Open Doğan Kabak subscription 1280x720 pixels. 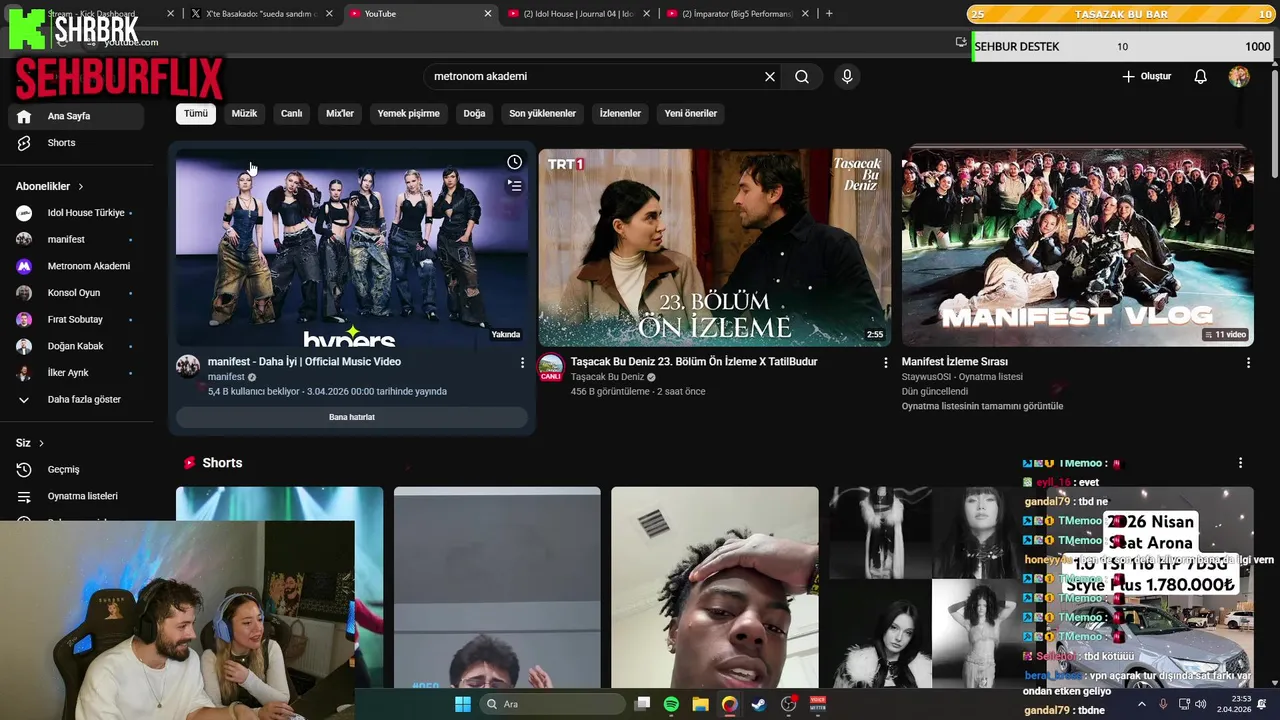coord(76,346)
